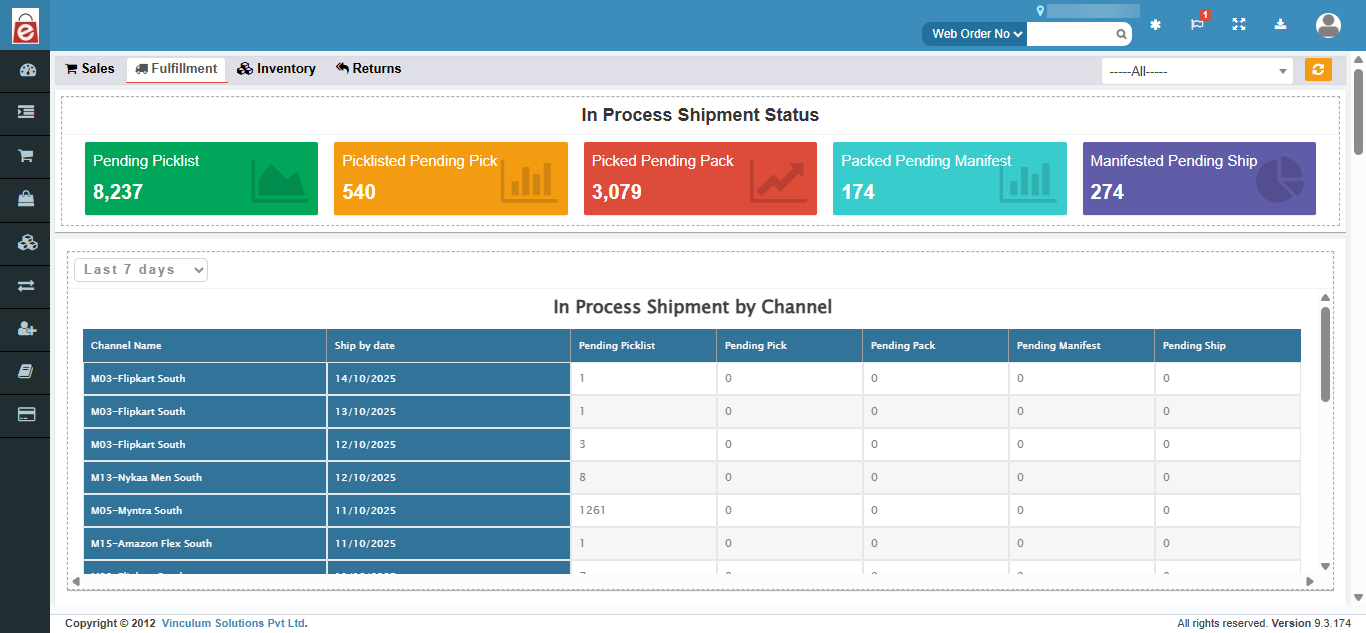Click the orange refresh button

(1318, 70)
